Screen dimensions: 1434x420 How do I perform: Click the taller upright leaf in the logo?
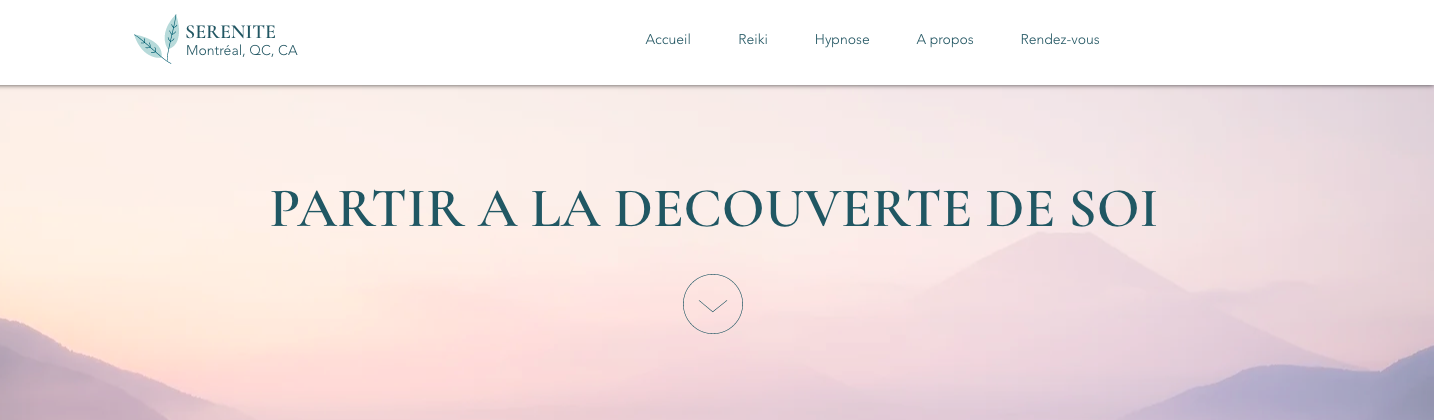point(172,32)
